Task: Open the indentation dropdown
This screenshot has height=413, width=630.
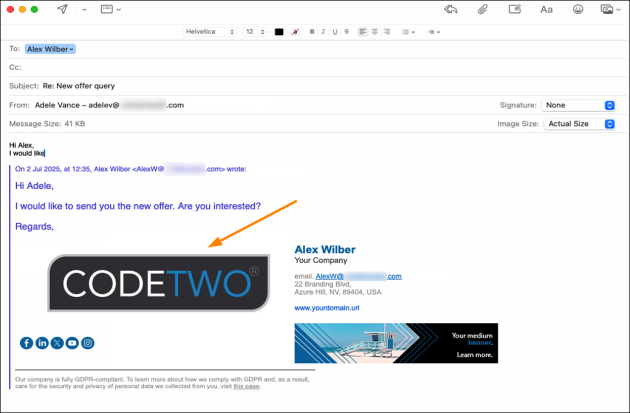Action: coord(434,32)
